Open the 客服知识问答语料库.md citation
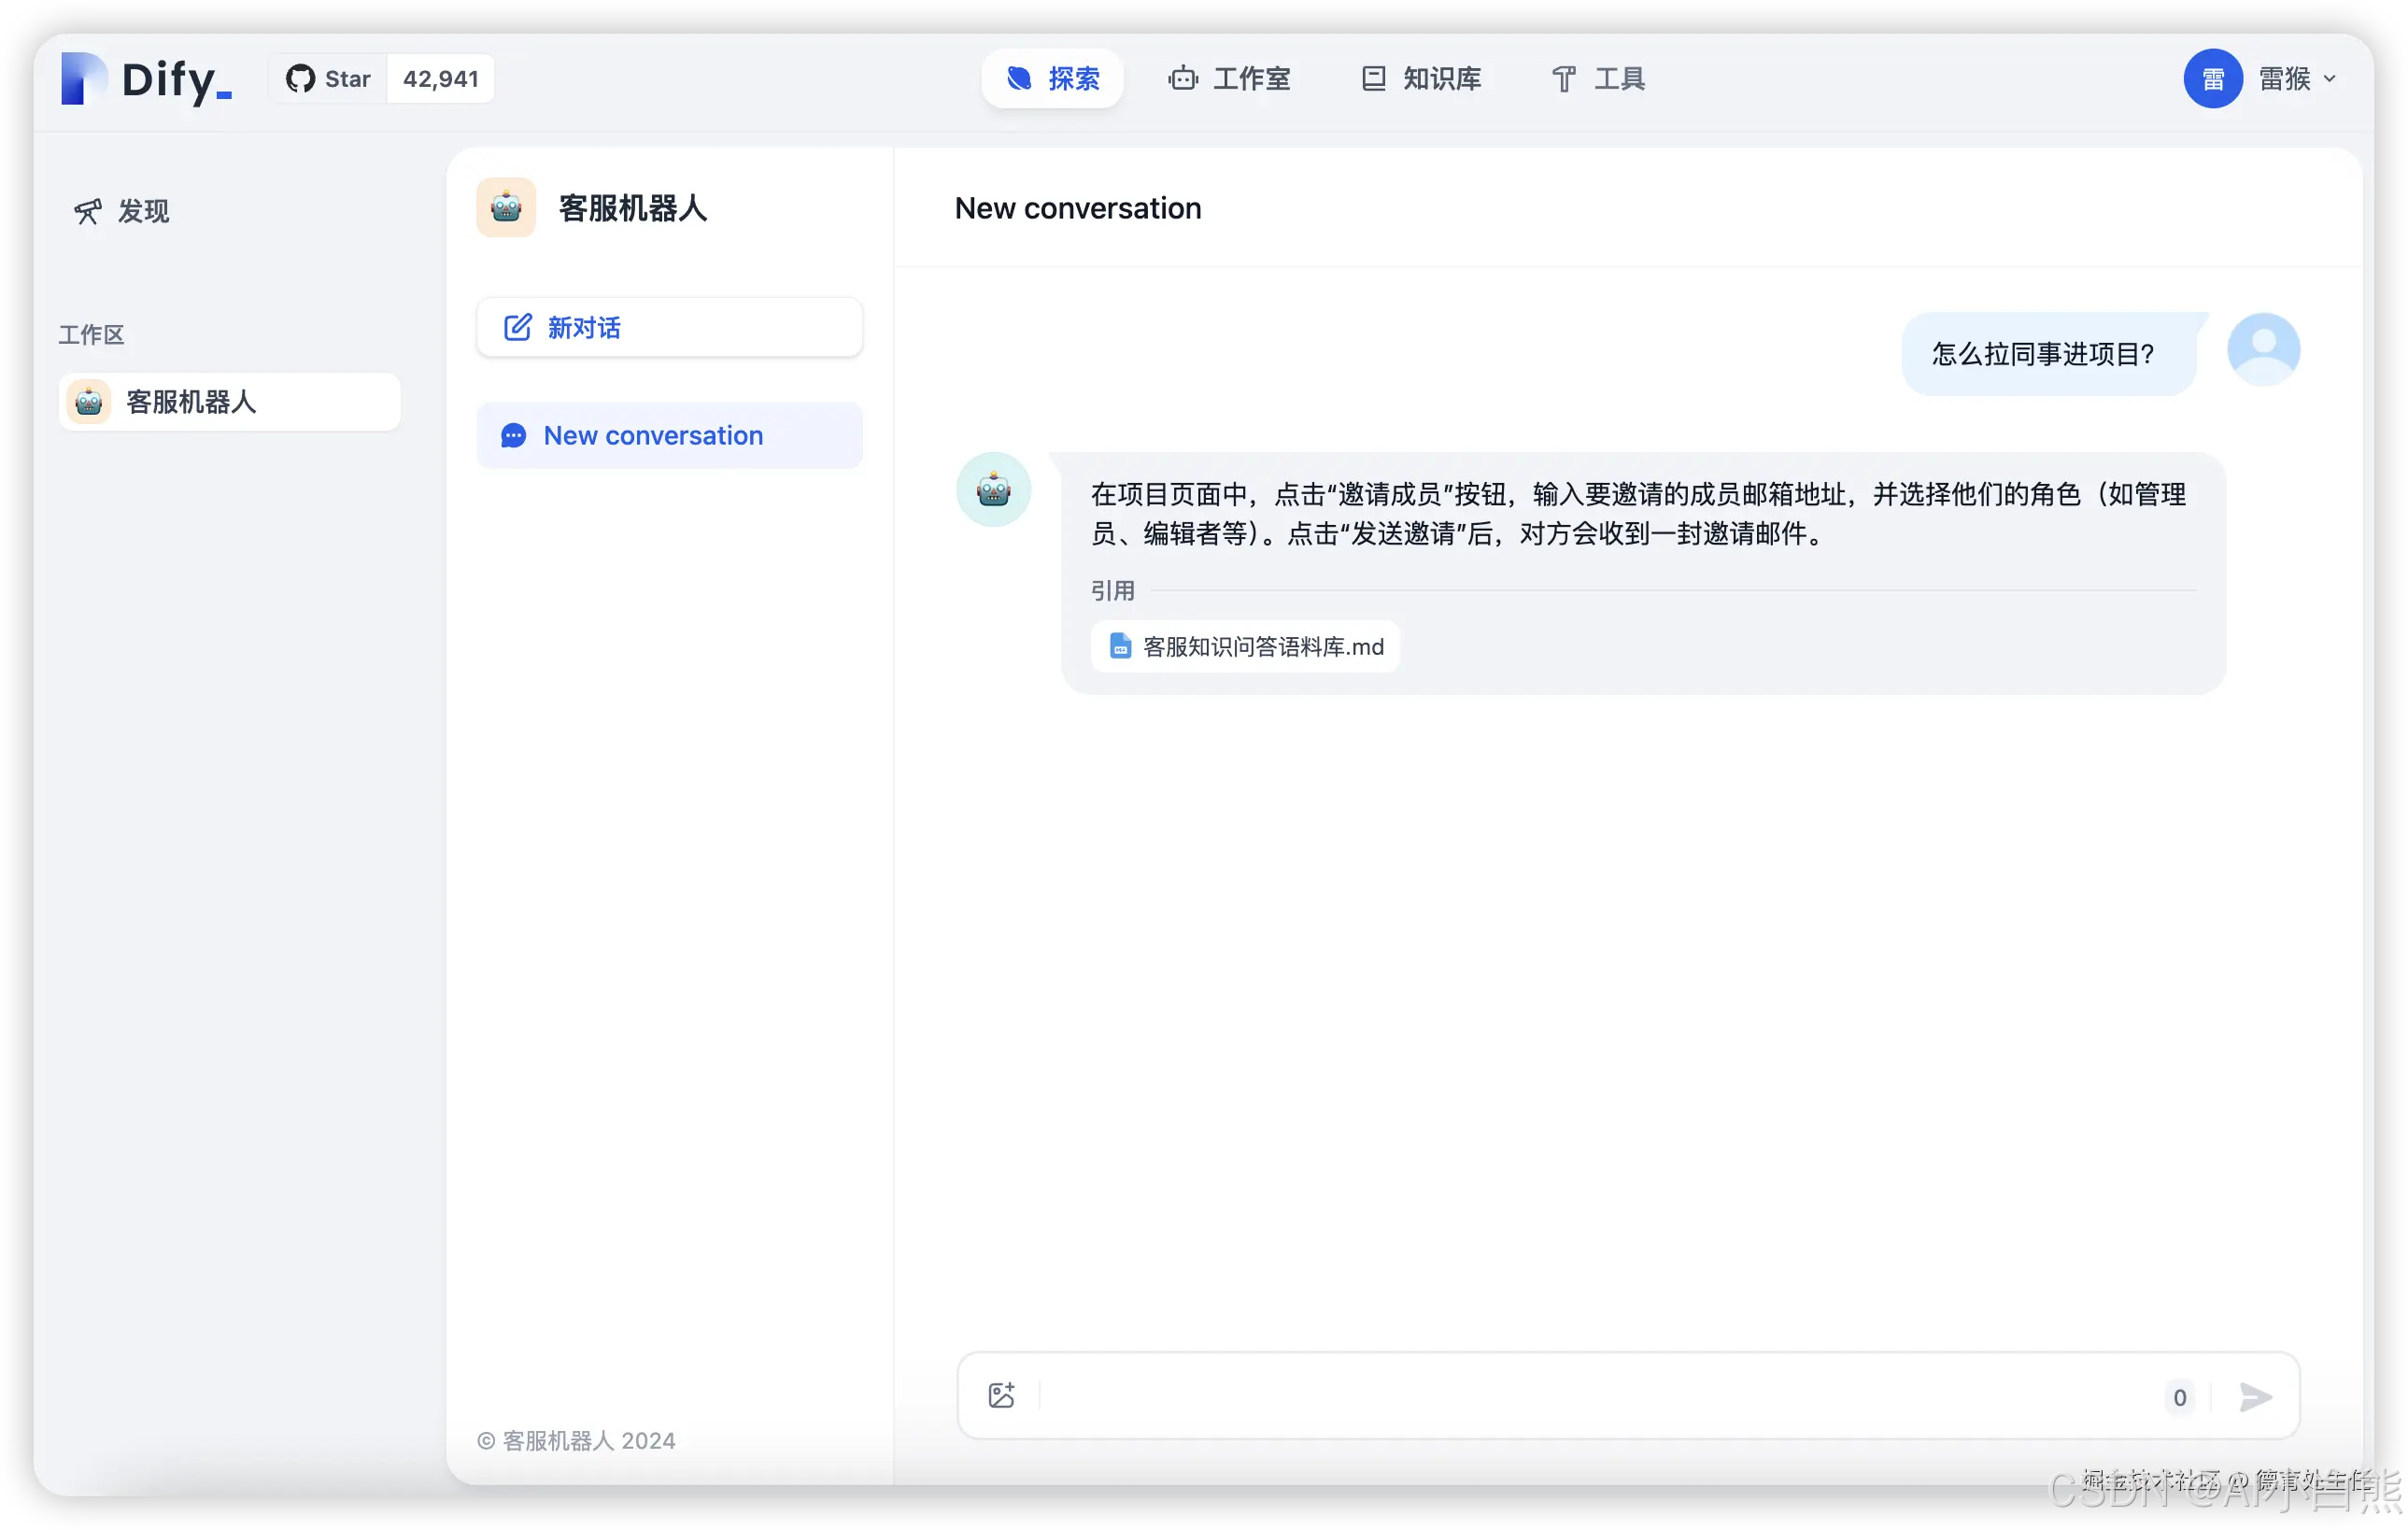The width and height of the screenshot is (2408, 1530). (x=1246, y=647)
